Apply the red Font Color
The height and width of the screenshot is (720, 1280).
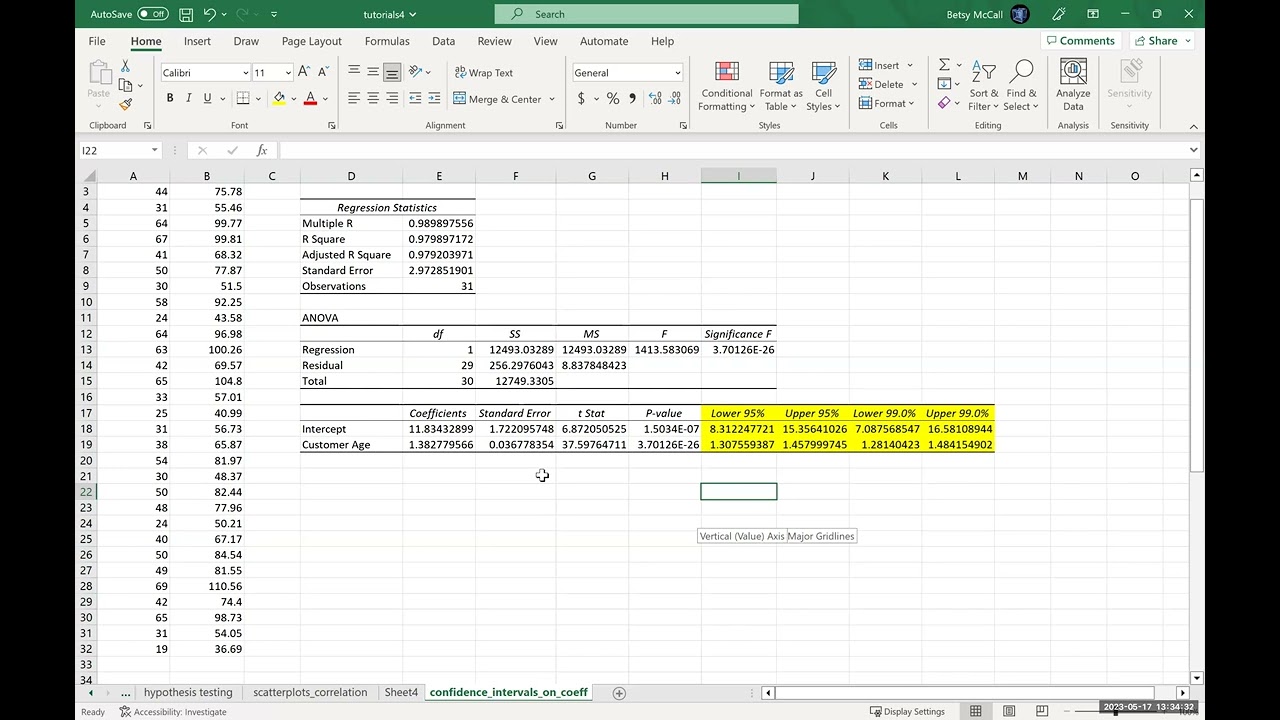(310, 98)
